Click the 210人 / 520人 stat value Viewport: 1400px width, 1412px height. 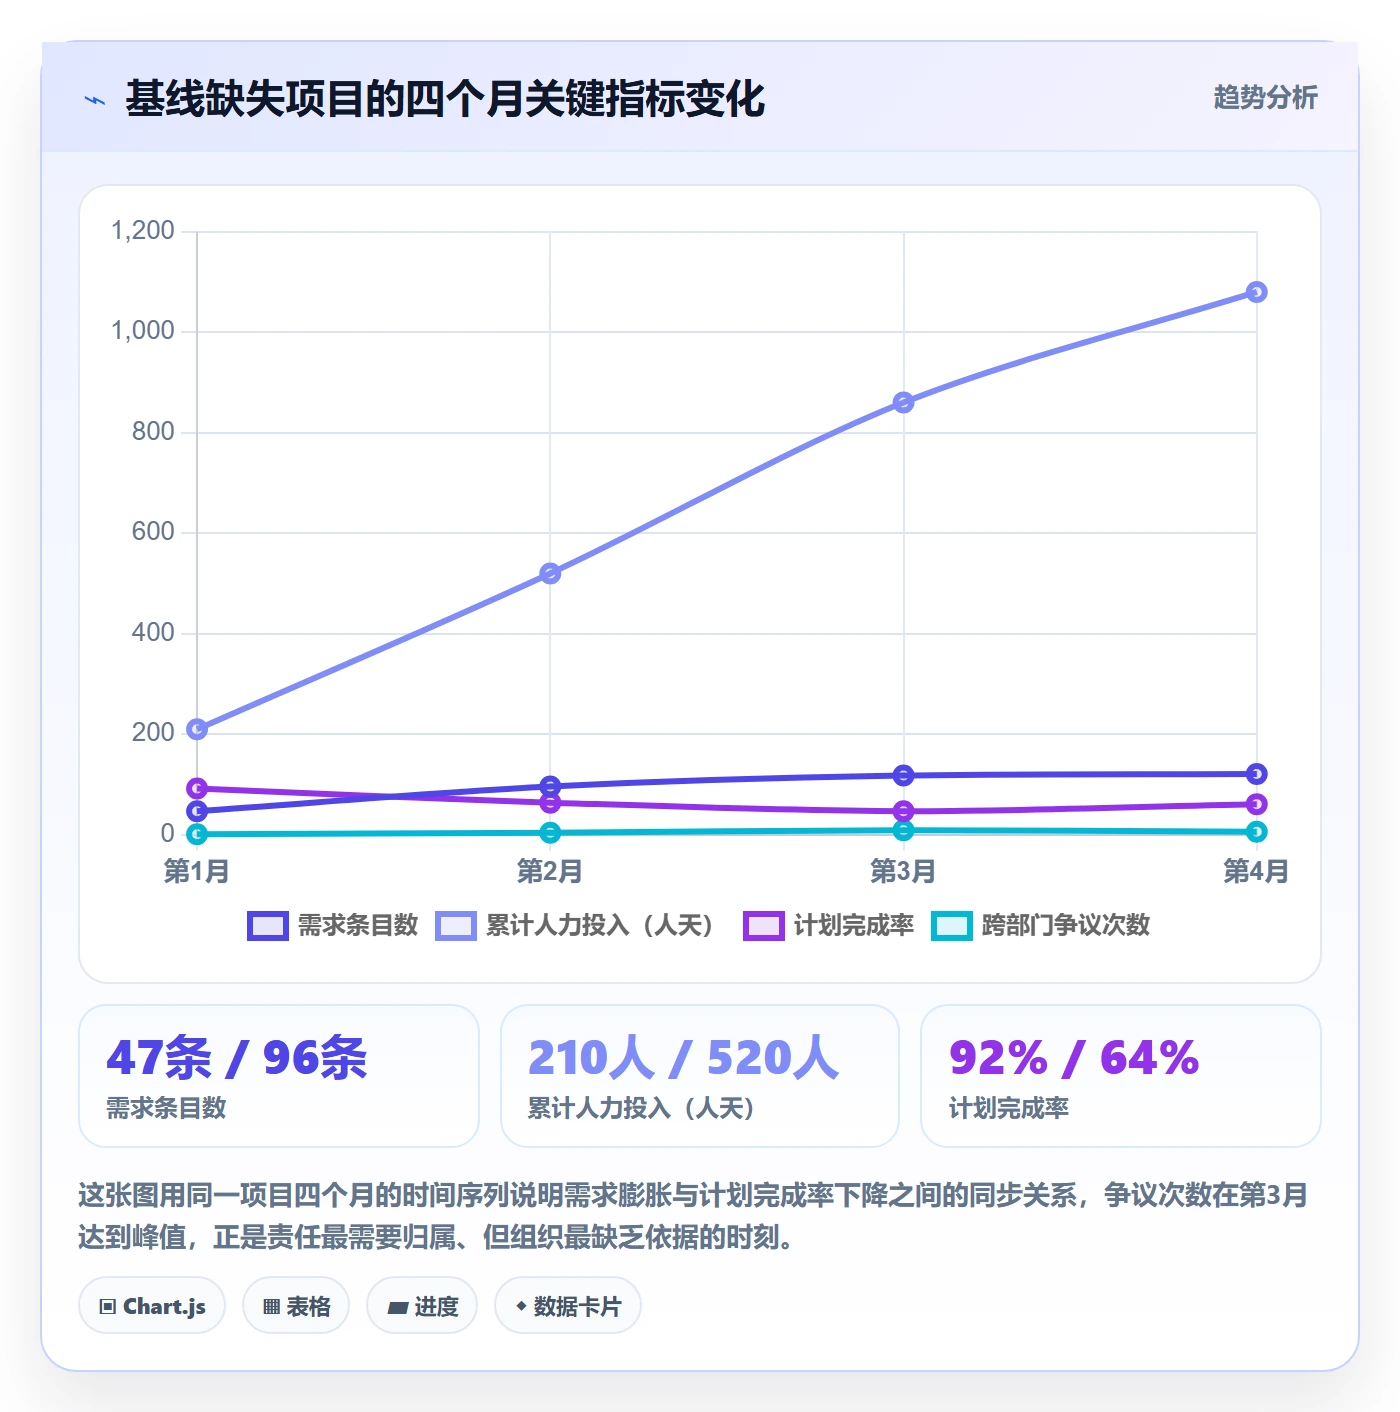[x=684, y=1058]
